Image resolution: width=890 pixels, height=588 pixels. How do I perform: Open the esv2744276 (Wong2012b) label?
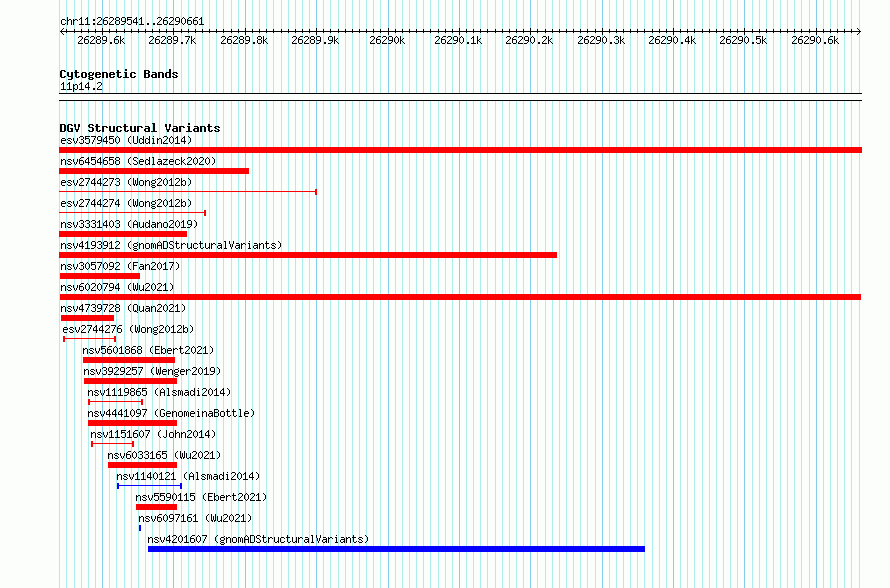(128, 329)
